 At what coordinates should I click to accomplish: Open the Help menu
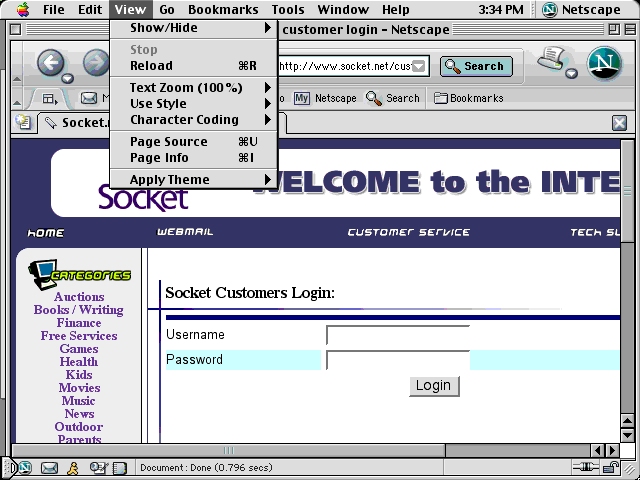click(x=396, y=9)
